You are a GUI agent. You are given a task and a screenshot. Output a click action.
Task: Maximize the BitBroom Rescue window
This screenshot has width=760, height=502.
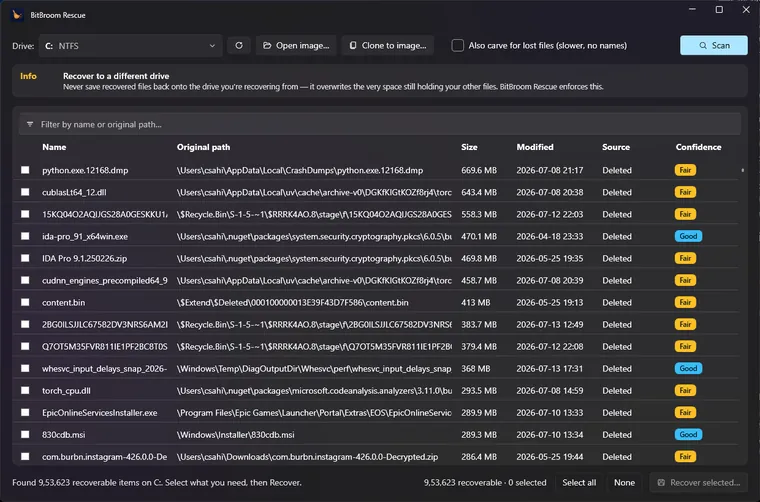coord(719,10)
